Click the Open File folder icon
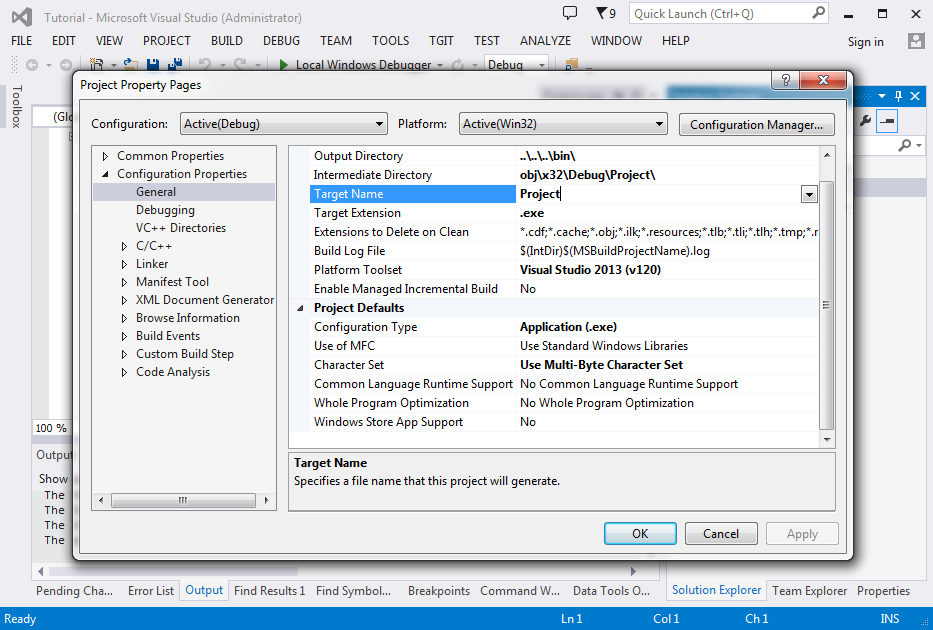This screenshot has height=630, width=933. (130, 64)
